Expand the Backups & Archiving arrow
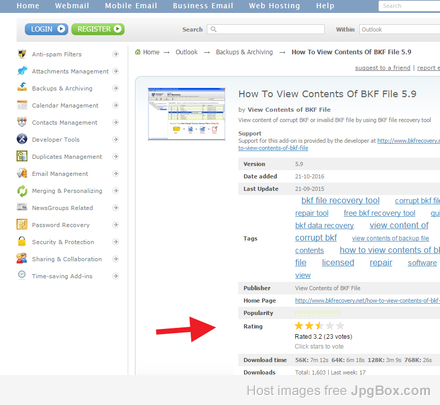 pyautogui.click(x=115, y=88)
